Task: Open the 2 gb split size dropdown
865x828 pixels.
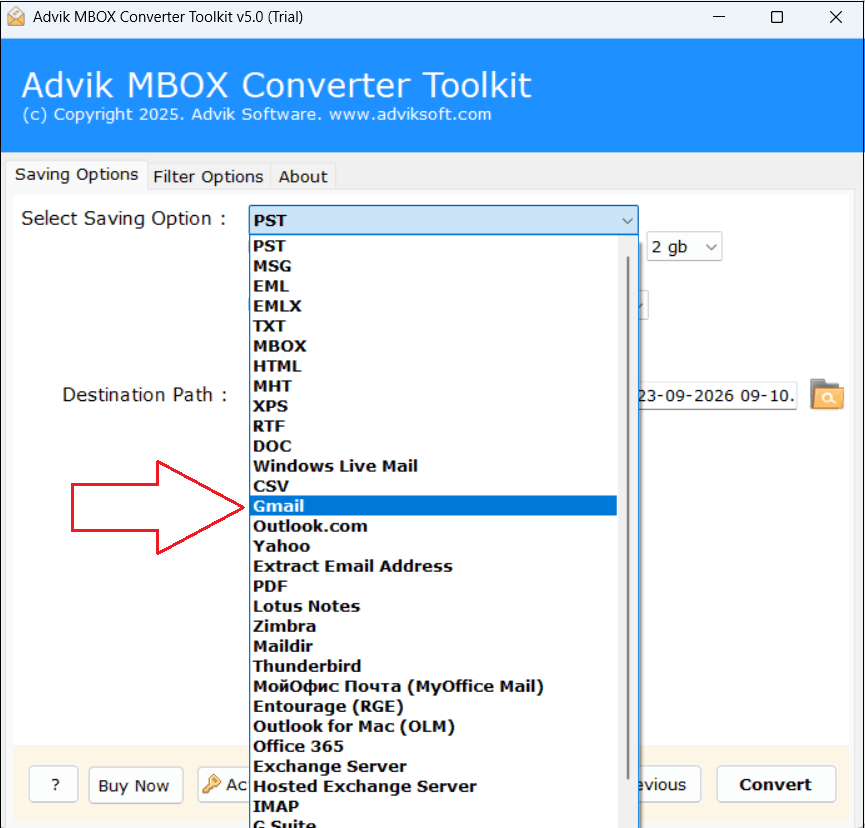Action: (x=684, y=247)
